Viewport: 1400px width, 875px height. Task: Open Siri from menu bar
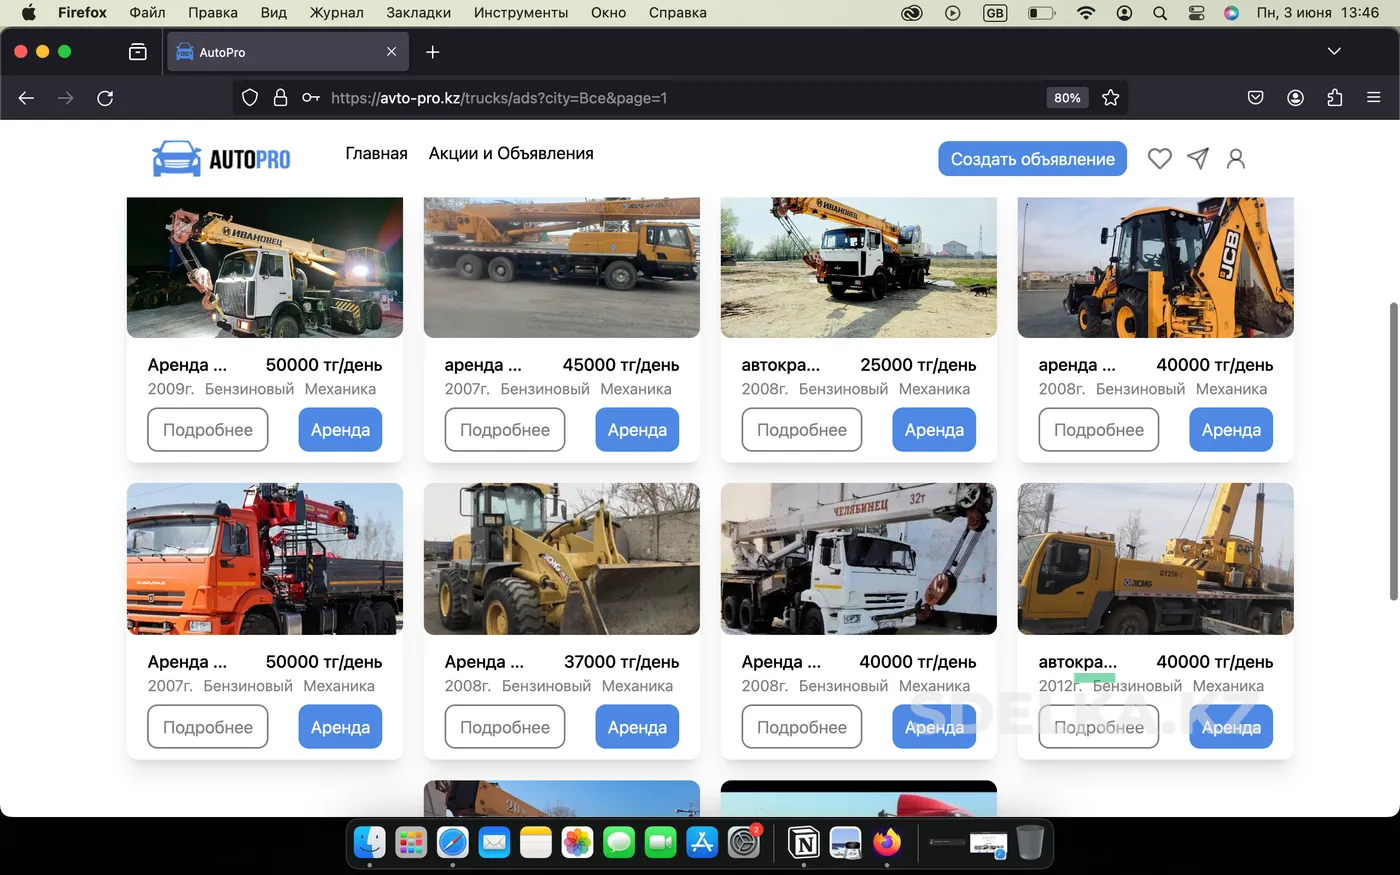point(1232,13)
